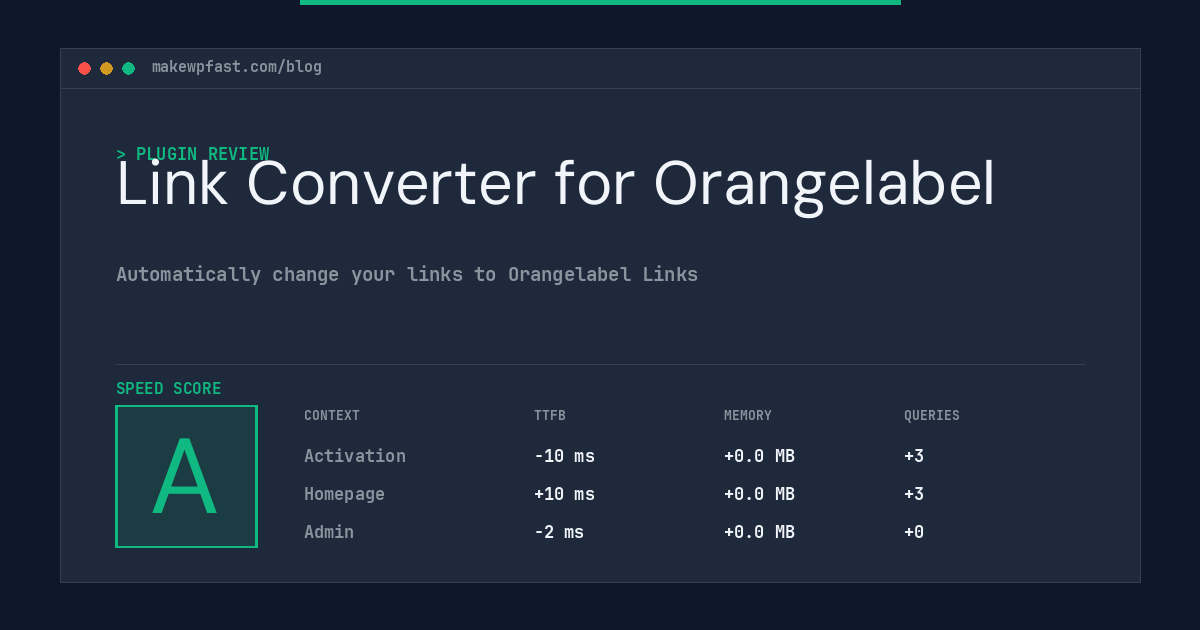
Task: Click the Admin row label
Action: pyautogui.click(x=329, y=532)
